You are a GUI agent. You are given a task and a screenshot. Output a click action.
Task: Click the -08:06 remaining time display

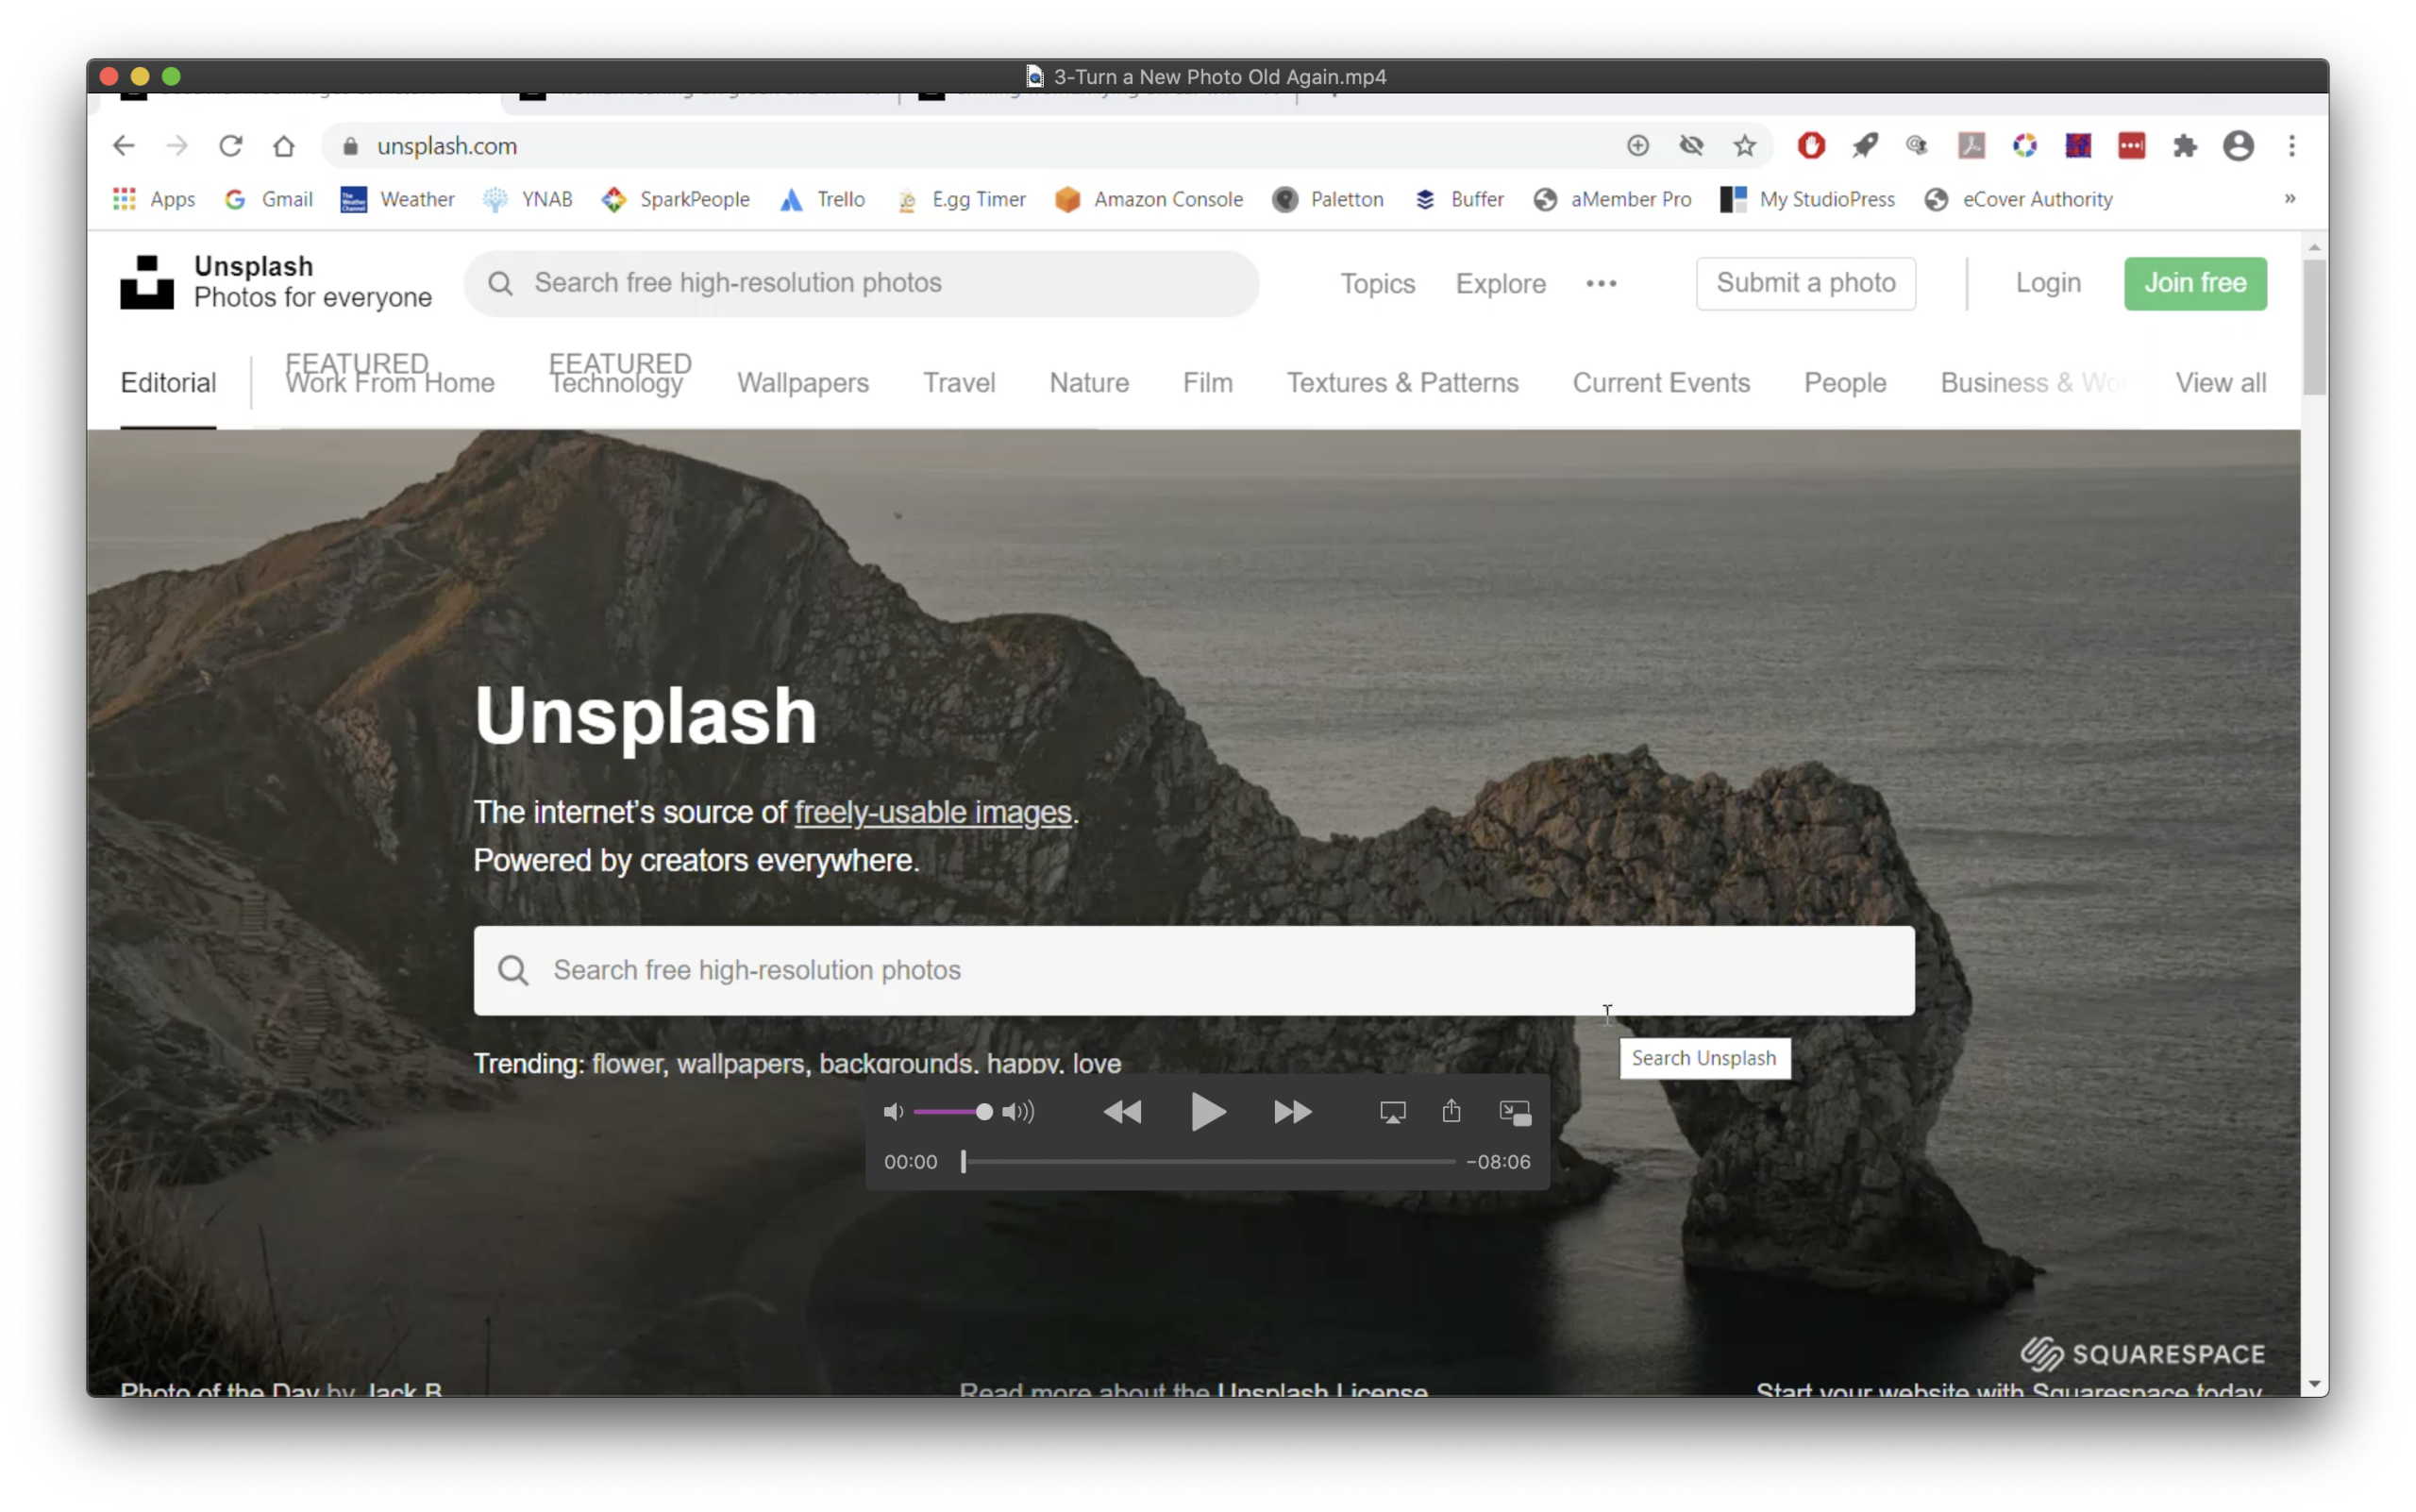[1498, 1162]
